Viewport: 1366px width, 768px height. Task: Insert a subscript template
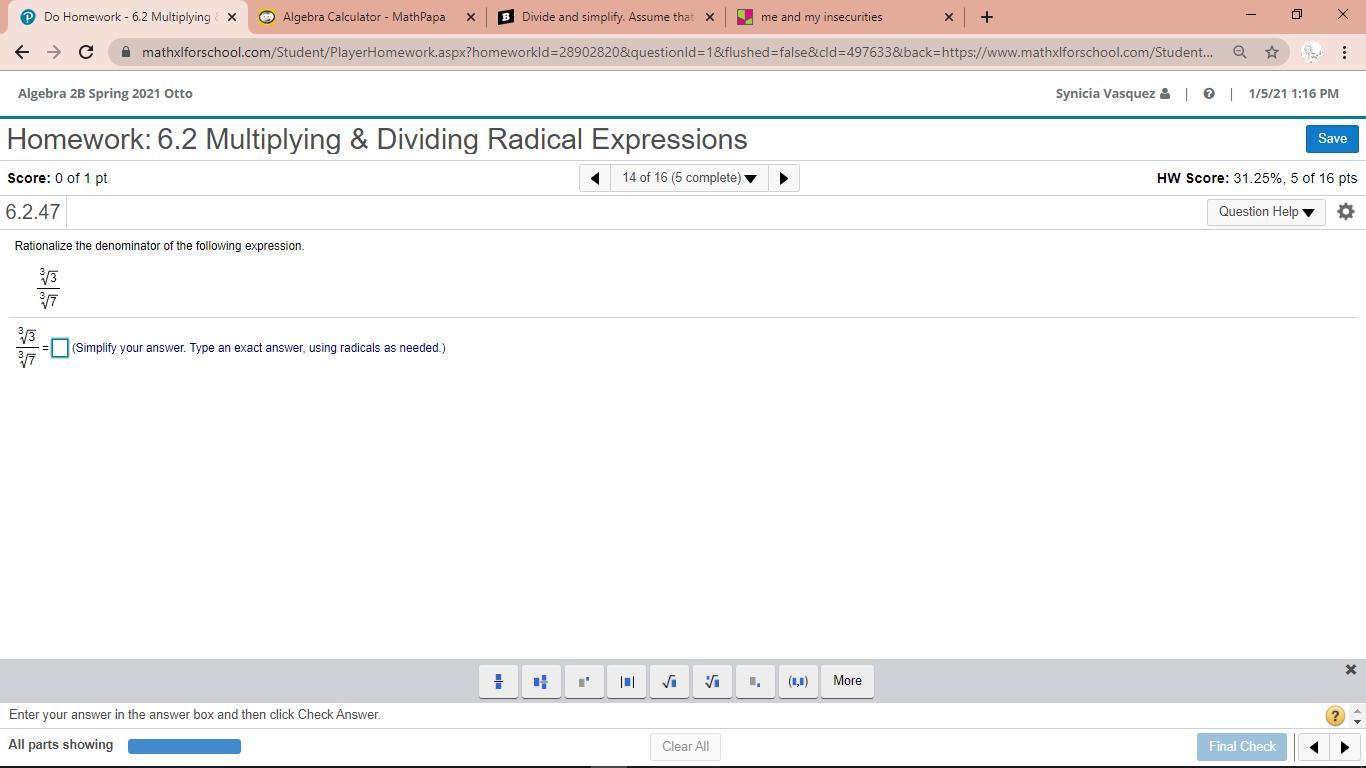click(x=755, y=681)
